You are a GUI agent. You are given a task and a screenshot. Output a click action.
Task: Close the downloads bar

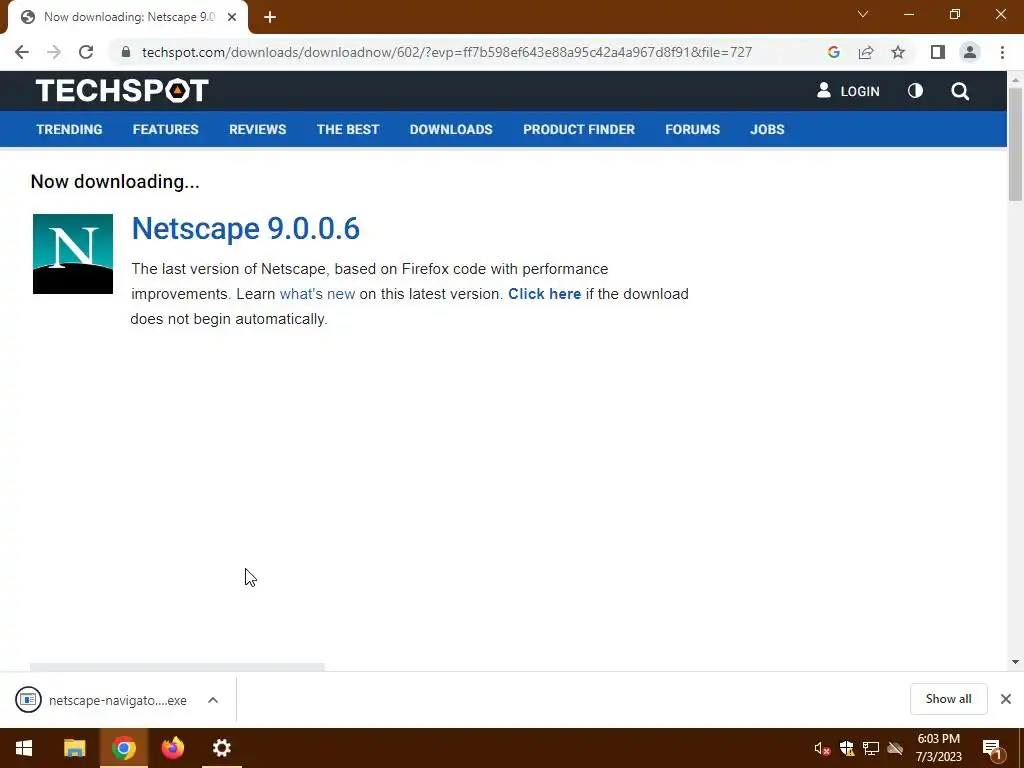[1006, 699]
